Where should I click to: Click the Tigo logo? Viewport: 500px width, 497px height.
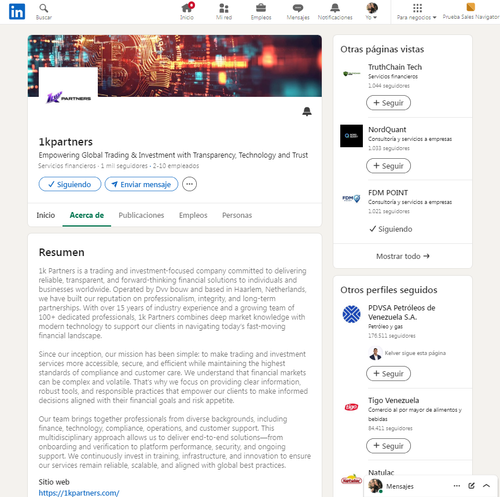[x=351, y=407]
